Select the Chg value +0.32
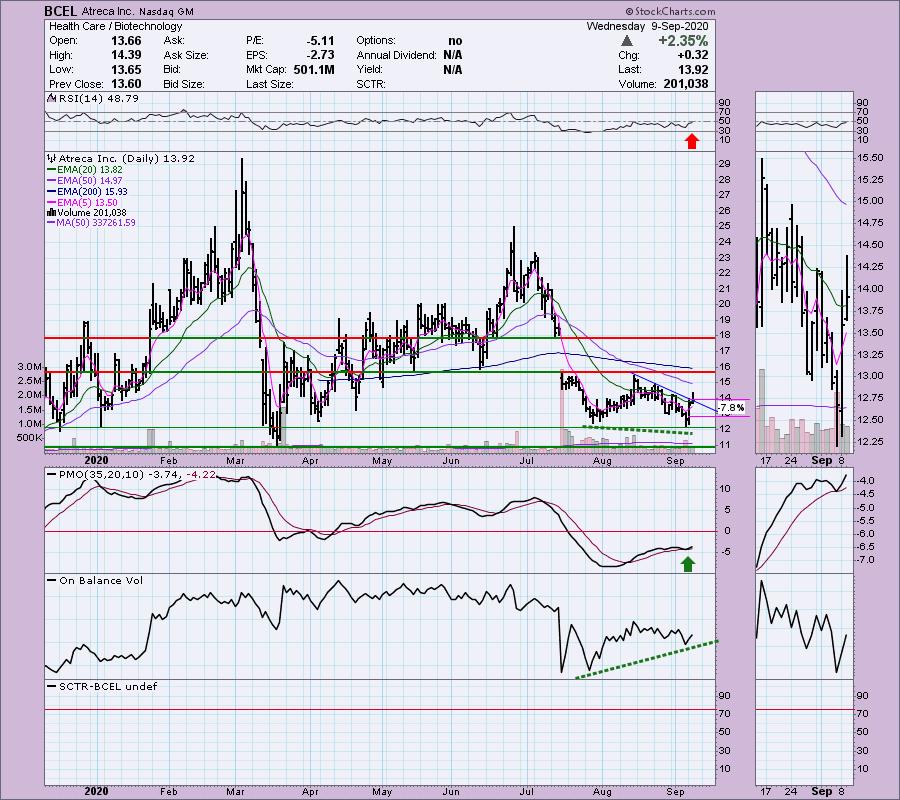Viewport: 900px width, 800px height. [693, 55]
